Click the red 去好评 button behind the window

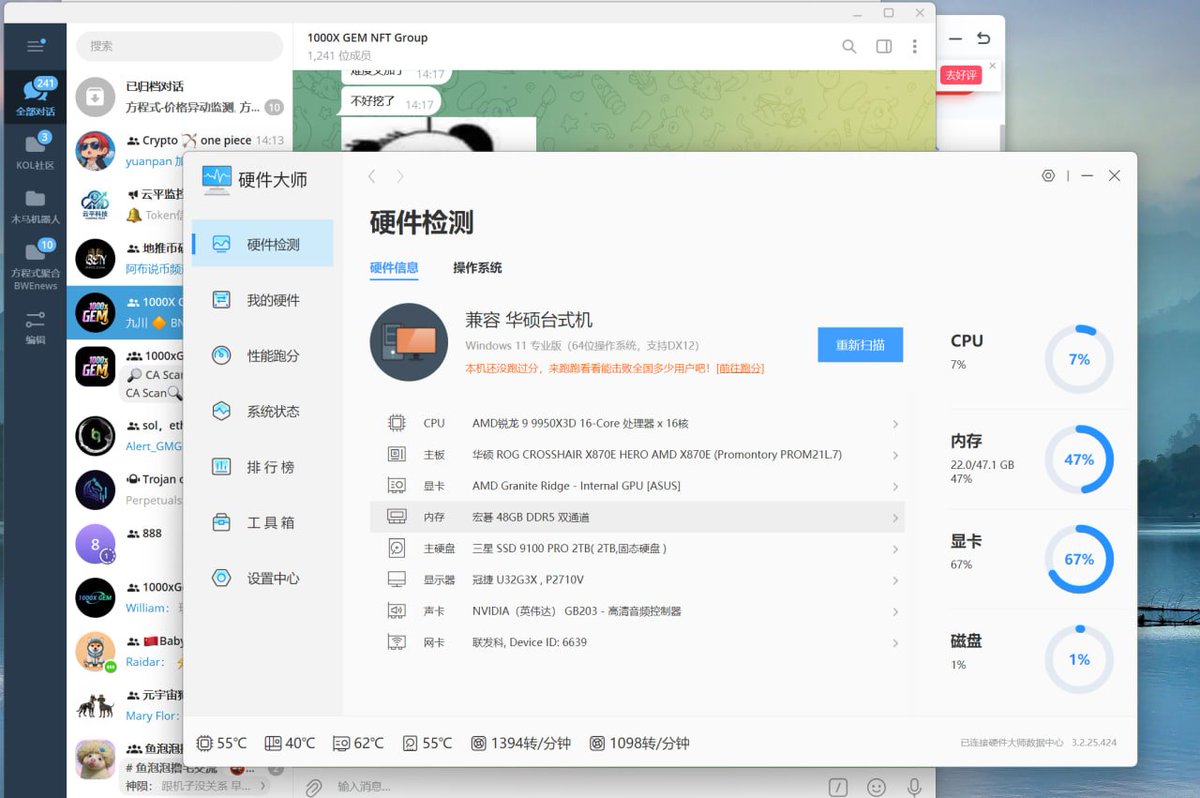coord(960,75)
